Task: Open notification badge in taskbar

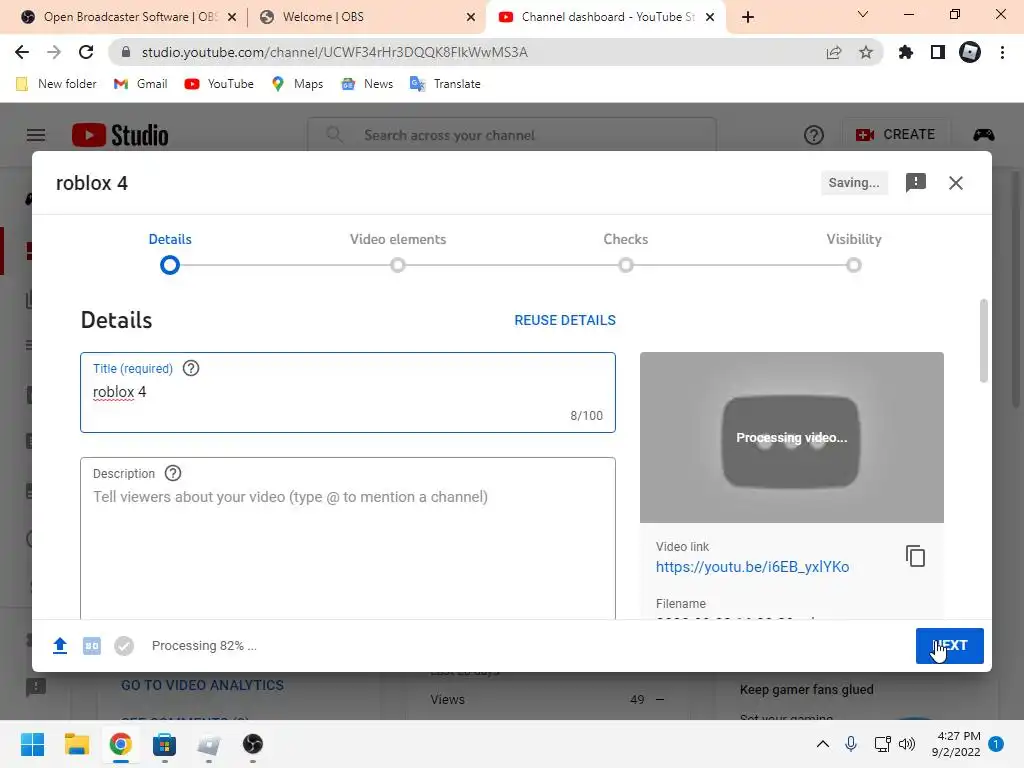Action: click(x=996, y=744)
